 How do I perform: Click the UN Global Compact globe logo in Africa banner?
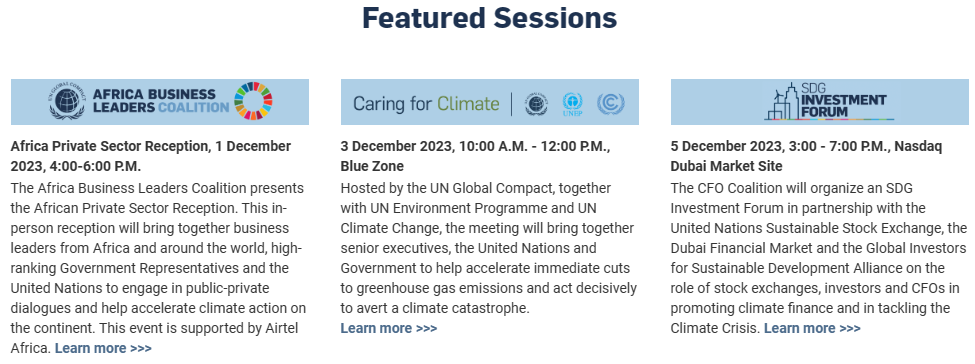[x=66, y=102]
